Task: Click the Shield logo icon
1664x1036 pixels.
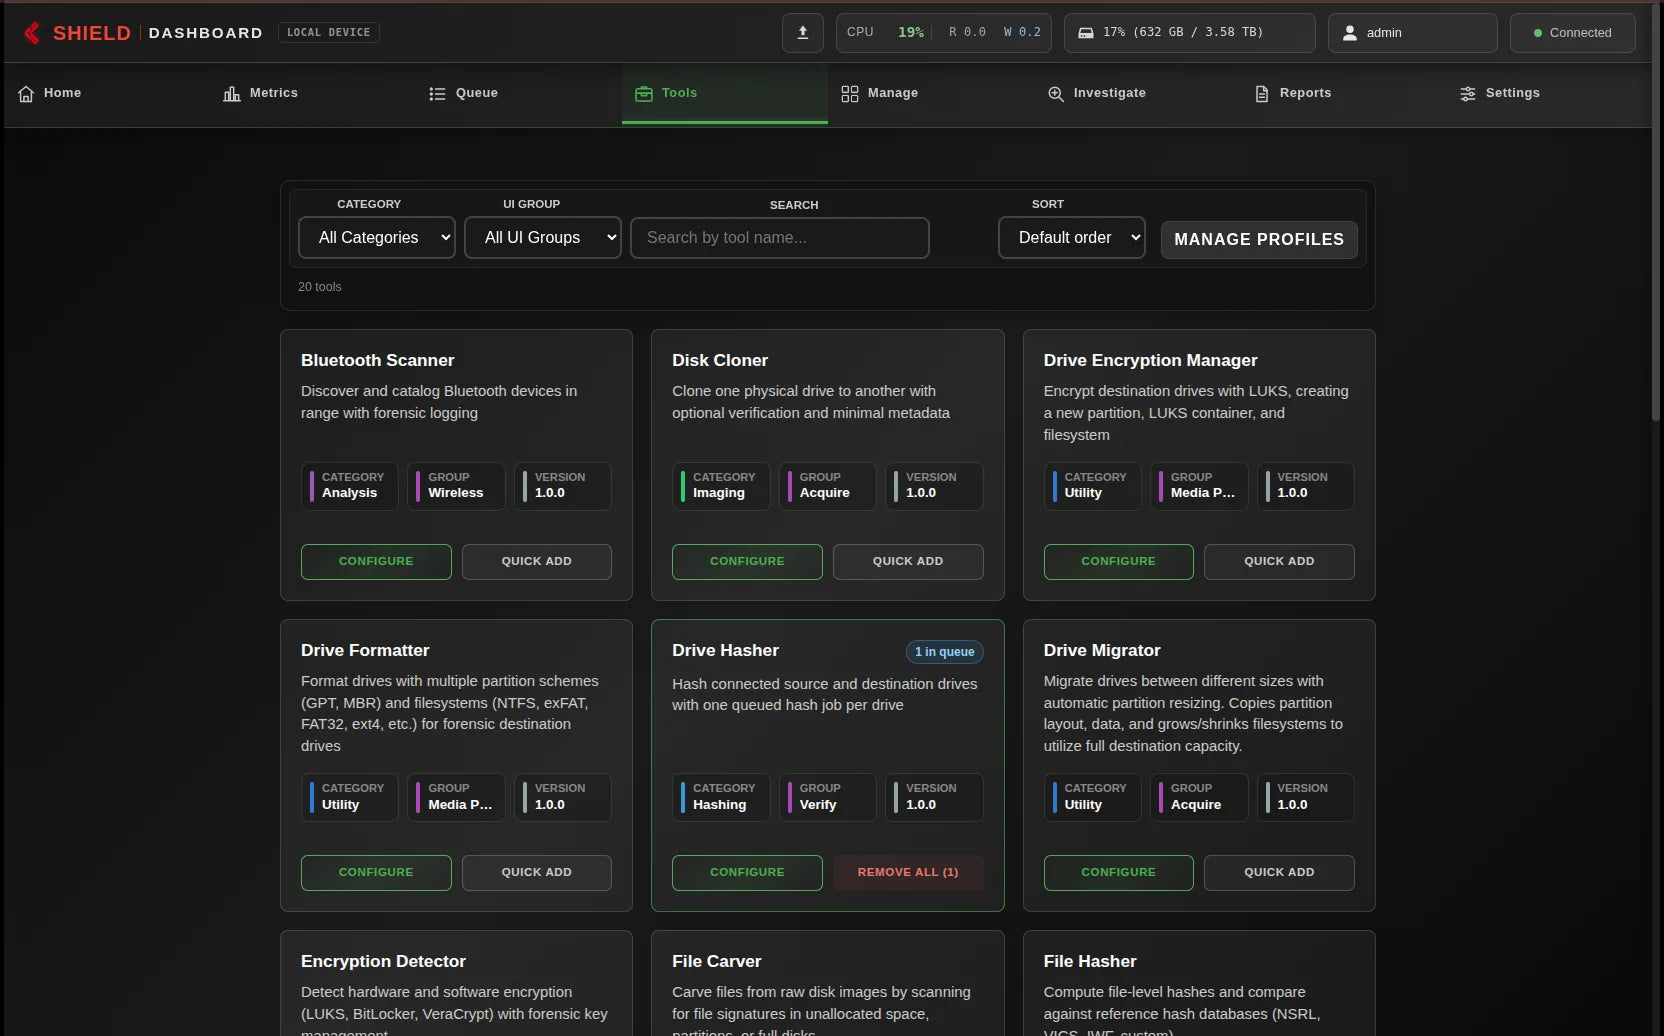Action: [32, 33]
